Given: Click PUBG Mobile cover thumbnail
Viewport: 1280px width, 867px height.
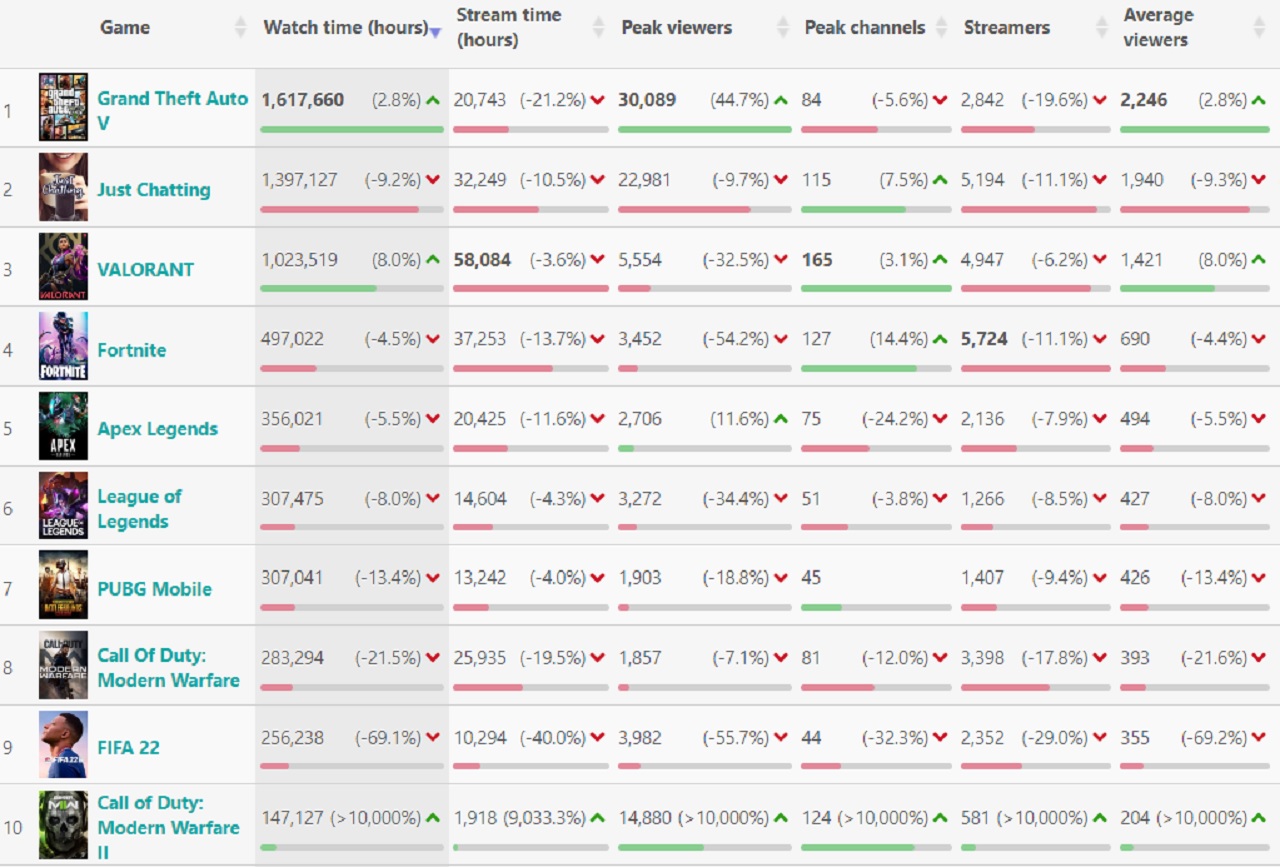Looking at the screenshot, I should coord(63,585).
